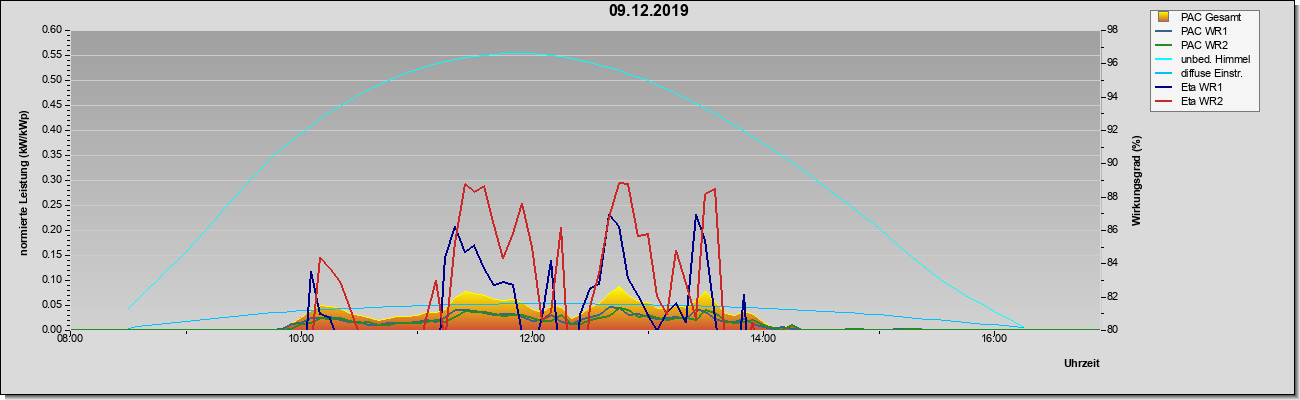Click the Uhrzeit axis title
Viewport: 1300px width, 400px height.
tap(1082, 363)
